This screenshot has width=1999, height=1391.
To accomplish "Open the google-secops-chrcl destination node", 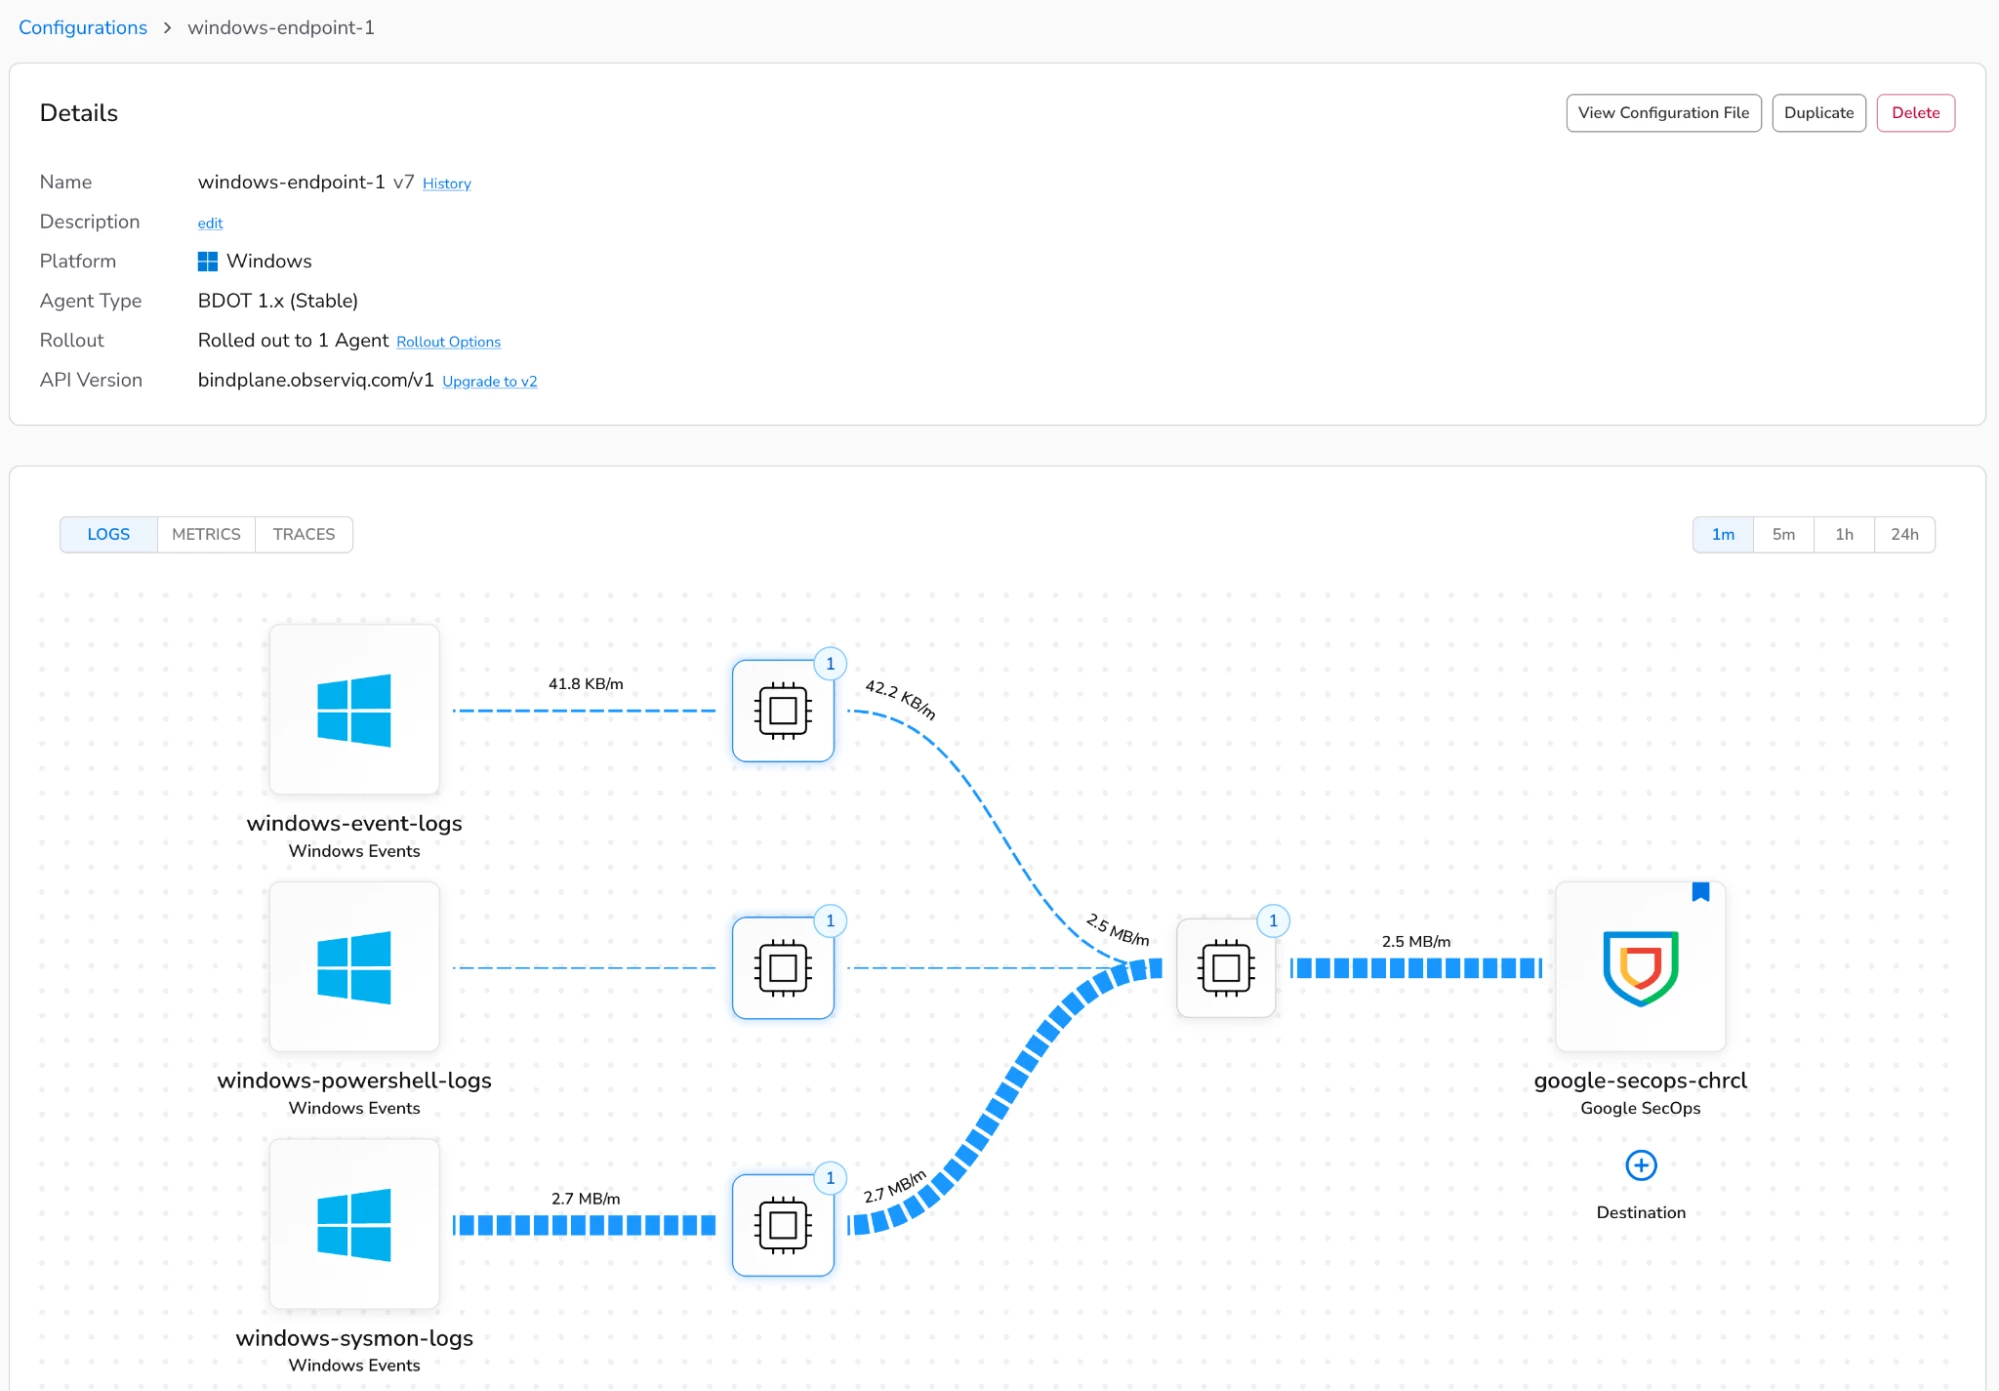I will (x=1640, y=967).
